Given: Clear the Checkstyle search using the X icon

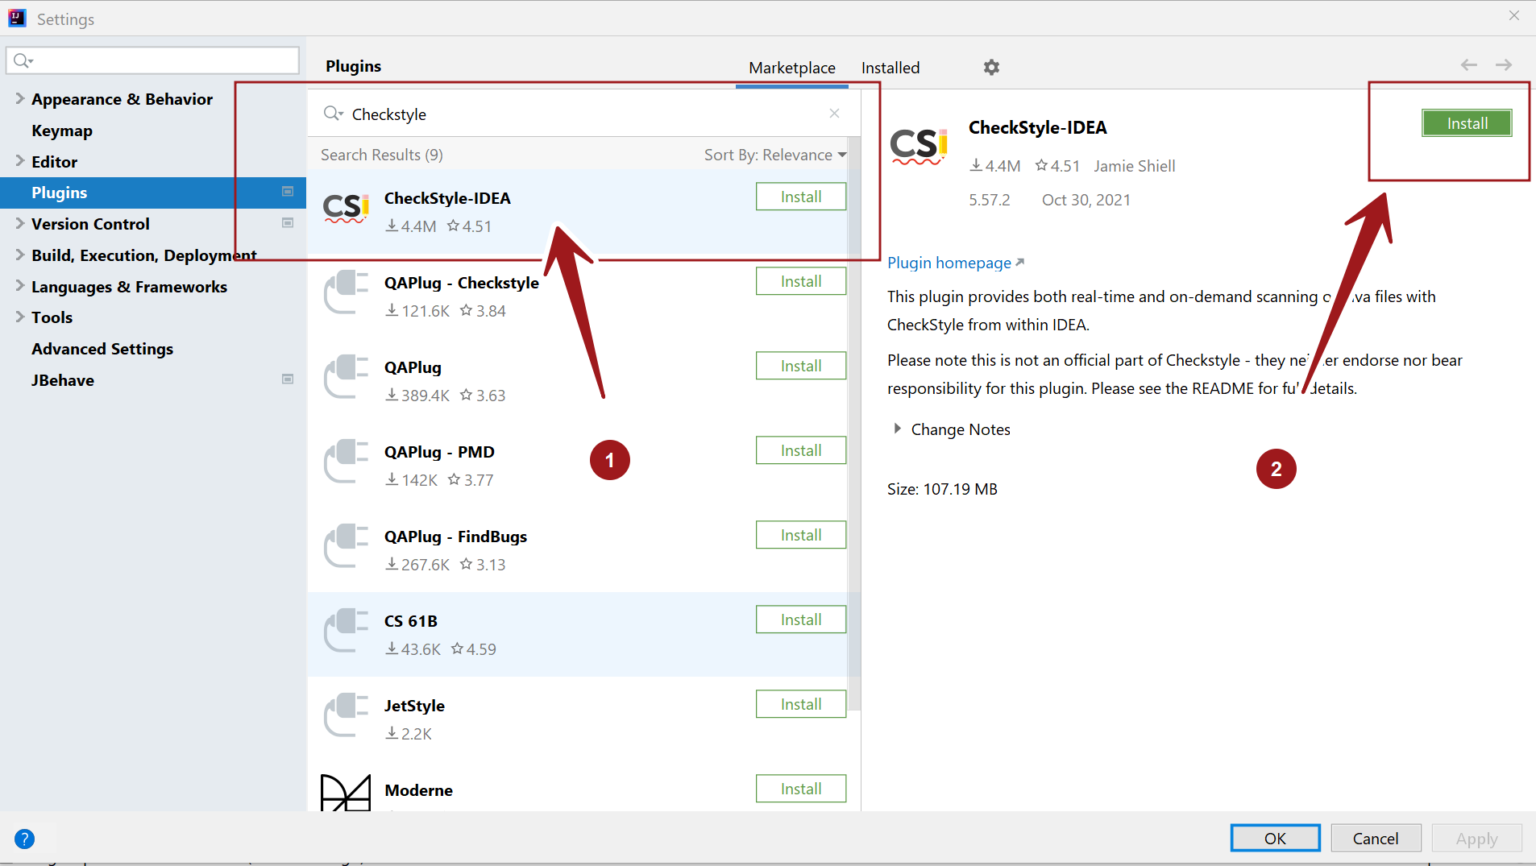Looking at the screenshot, I should coord(834,113).
